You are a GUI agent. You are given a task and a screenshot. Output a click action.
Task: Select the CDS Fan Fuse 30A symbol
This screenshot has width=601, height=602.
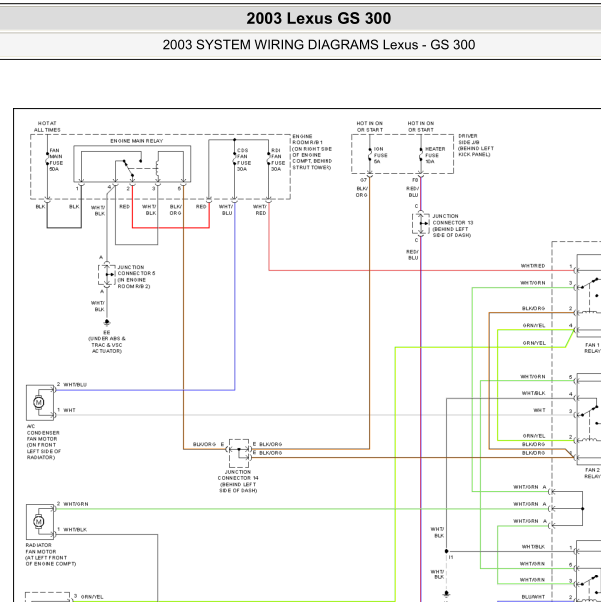tap(235, 158)
